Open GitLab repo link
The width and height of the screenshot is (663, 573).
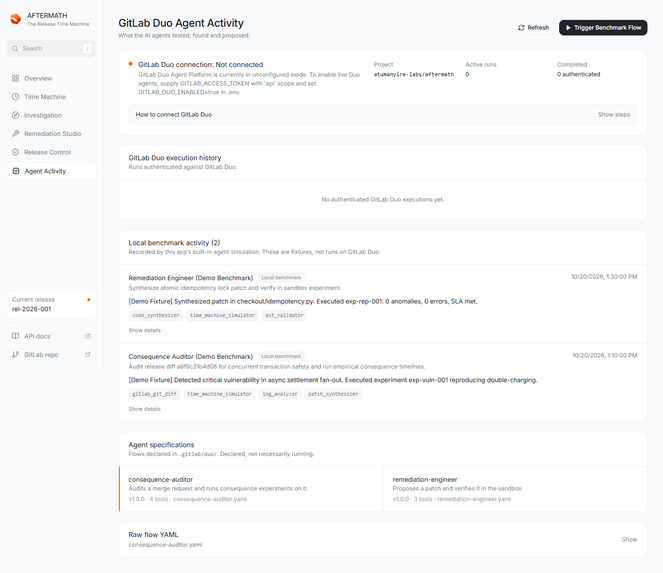tap(51, 354)
